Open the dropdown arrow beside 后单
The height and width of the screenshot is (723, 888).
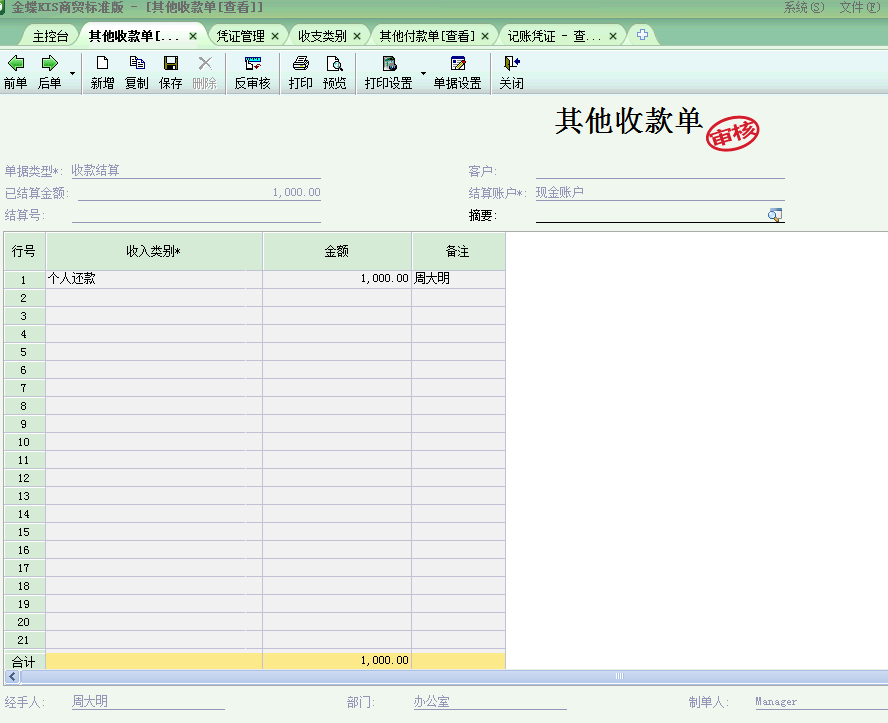tap(72, 74)
